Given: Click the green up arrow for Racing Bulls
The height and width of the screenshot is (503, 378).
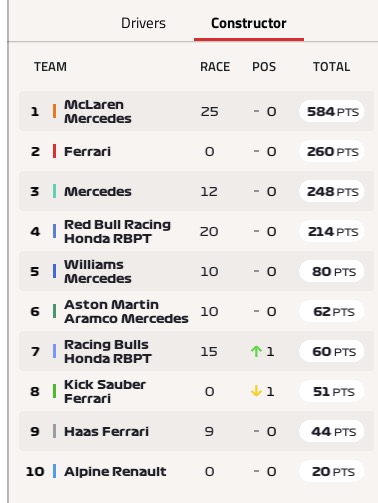Looking at the screenshot, I should point(256,351).
